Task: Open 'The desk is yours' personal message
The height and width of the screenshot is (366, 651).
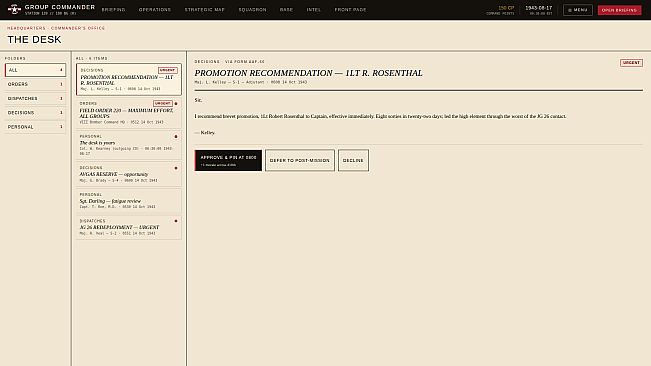Action: [129, 145]
